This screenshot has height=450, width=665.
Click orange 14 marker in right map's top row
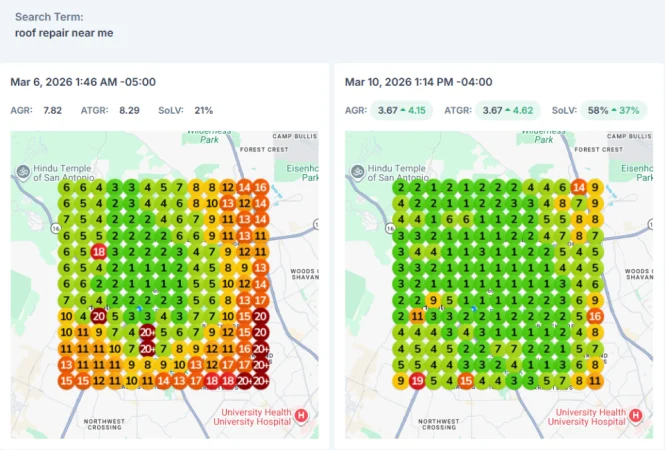pos(579,187)
